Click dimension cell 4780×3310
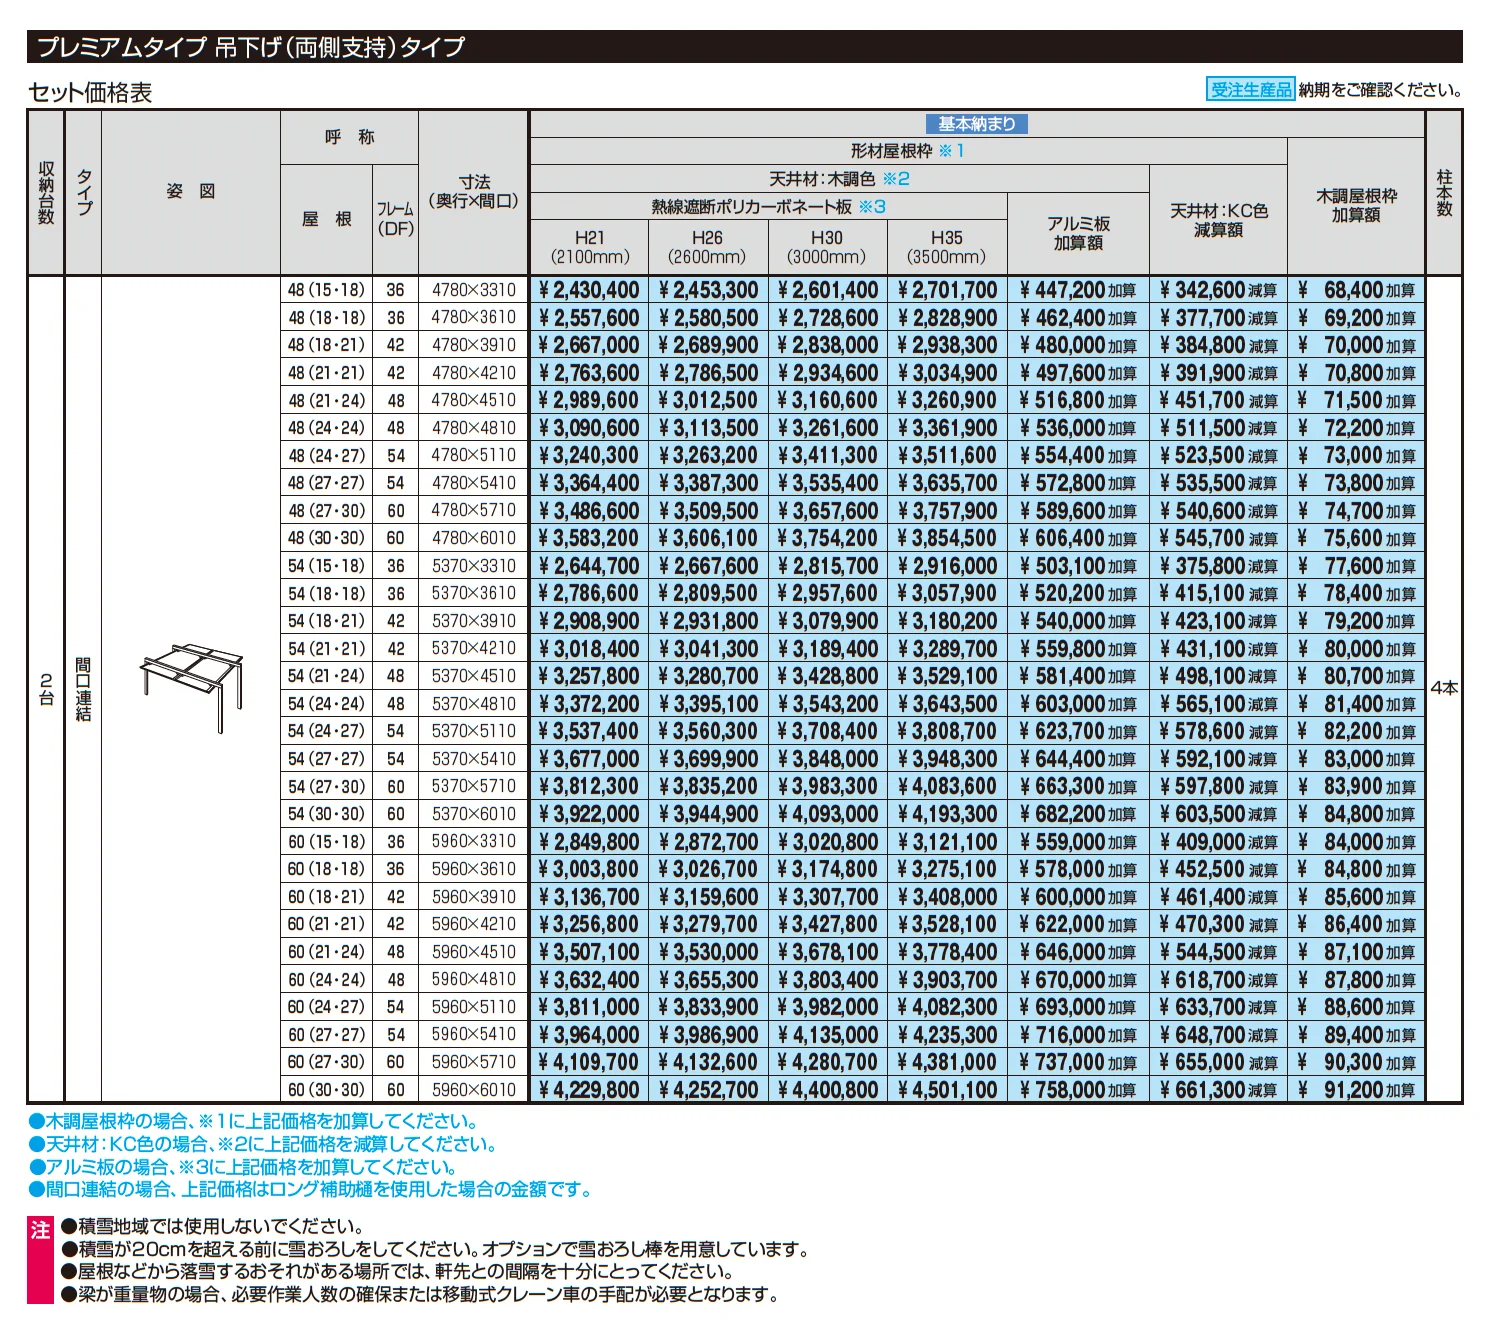This screenshot has width=1491, height=1338. [x=474, y=290]
